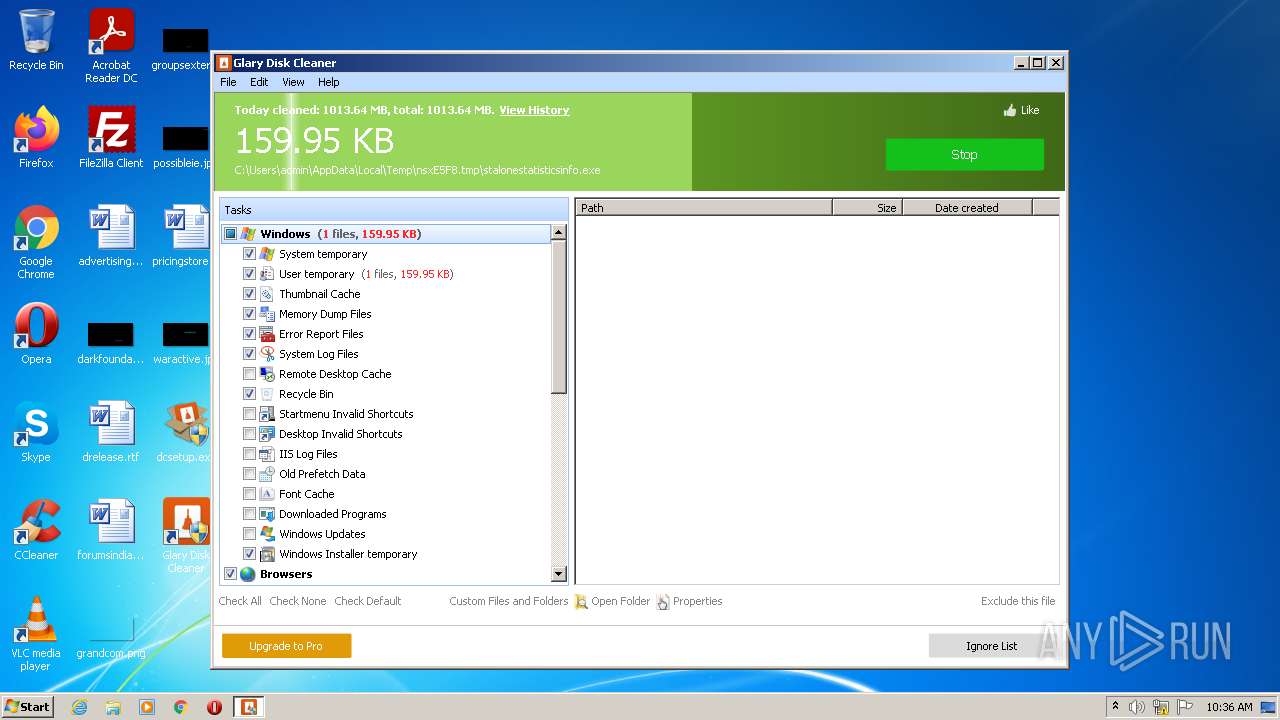Click the Windows Updates icon

pyautogui.click(x=267, y=534)
